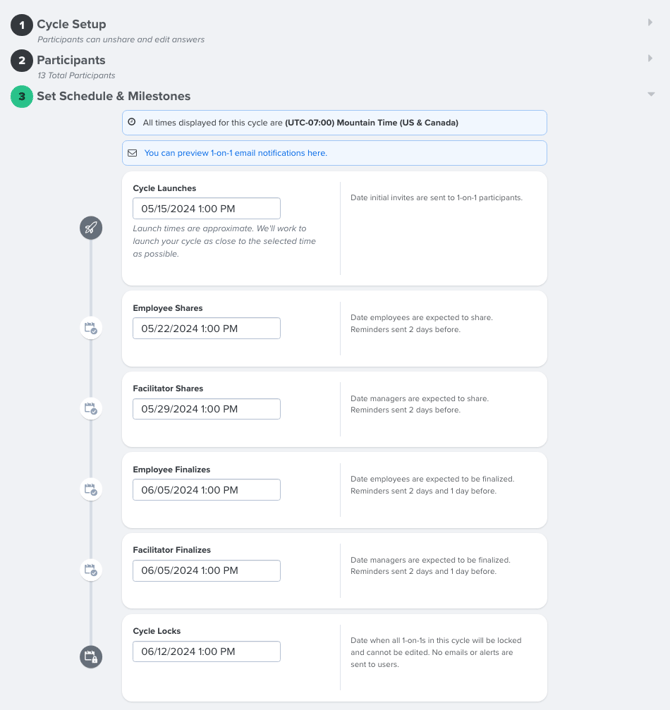Image resolution: width=670 pixels, height=710 pixels.
Task: Click the Employee Finalizes calendar milestone icon
Action: point(91,489)
